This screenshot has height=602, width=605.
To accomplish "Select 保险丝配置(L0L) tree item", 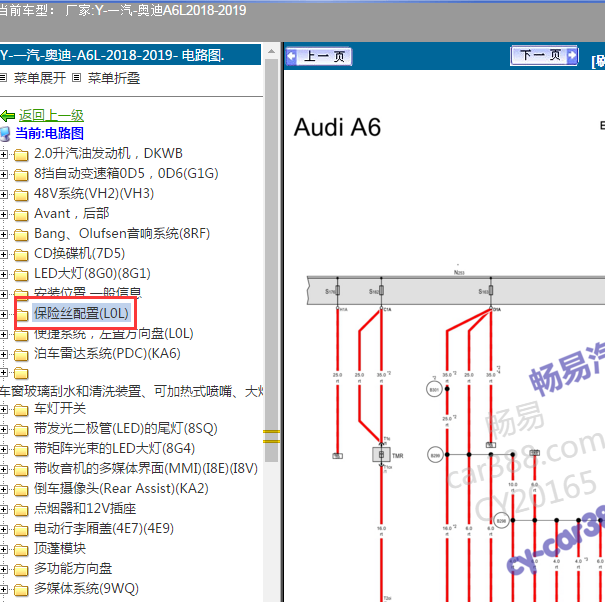I will coord(81,313).
